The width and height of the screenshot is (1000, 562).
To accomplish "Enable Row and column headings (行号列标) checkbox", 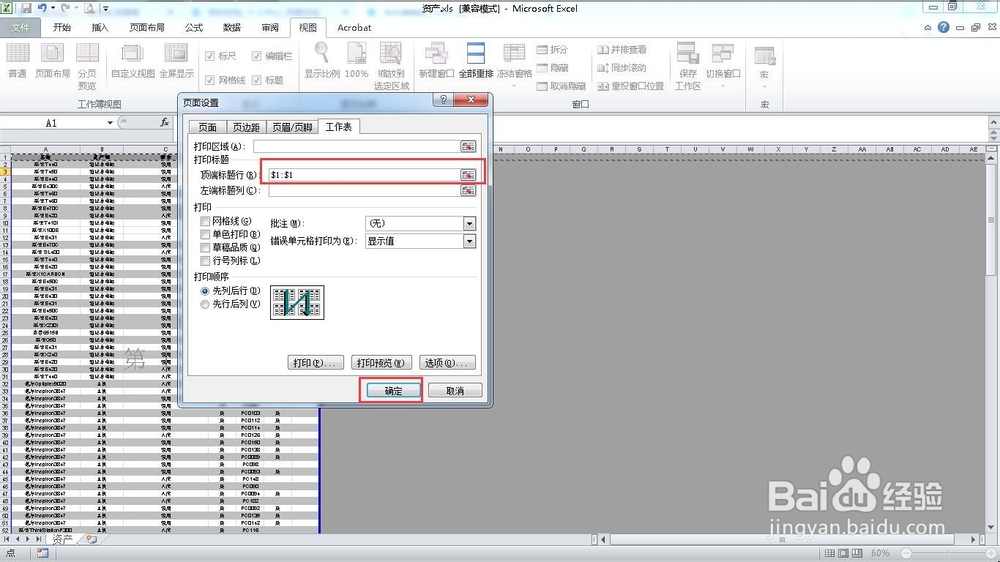I will pos(205,261).
